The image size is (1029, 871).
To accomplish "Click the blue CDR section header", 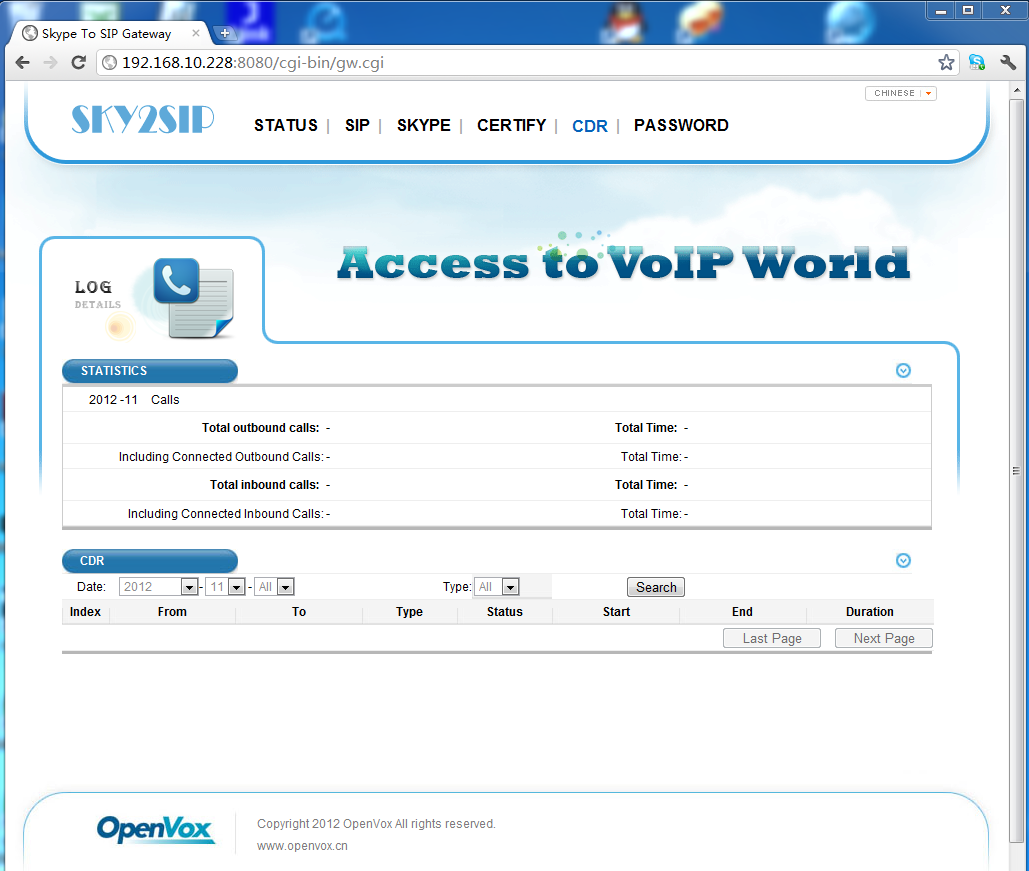I will (150, 561).
